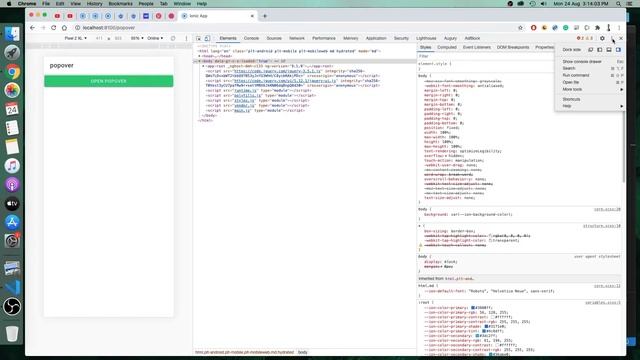Undock DevTools into separate window

(x=590, y=50)
